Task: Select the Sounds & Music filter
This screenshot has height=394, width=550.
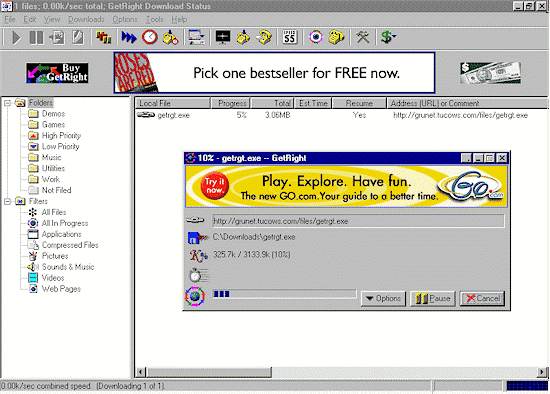Action: pyautogui.click(x=68, y=267)
